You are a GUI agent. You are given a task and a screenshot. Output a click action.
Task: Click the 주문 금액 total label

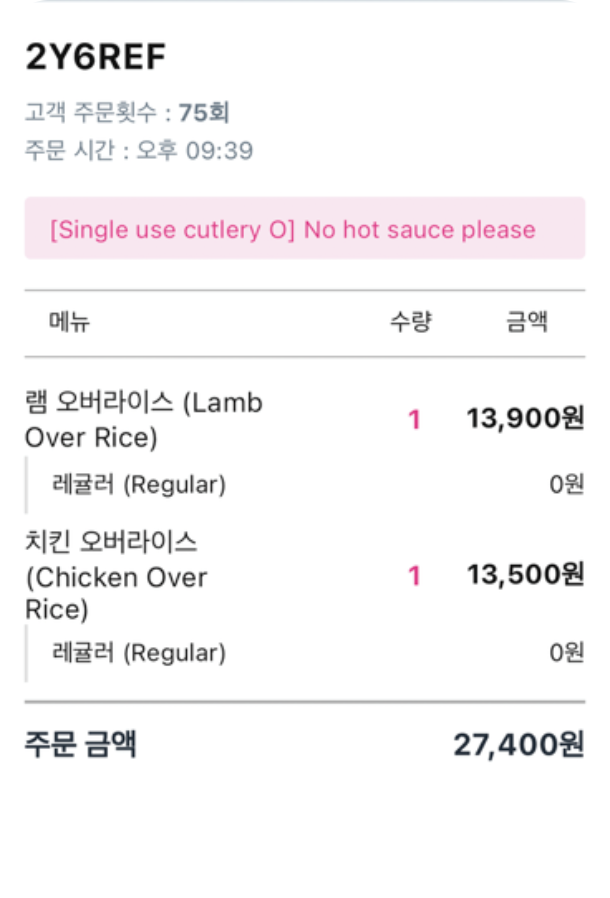(x=81, y=745)
